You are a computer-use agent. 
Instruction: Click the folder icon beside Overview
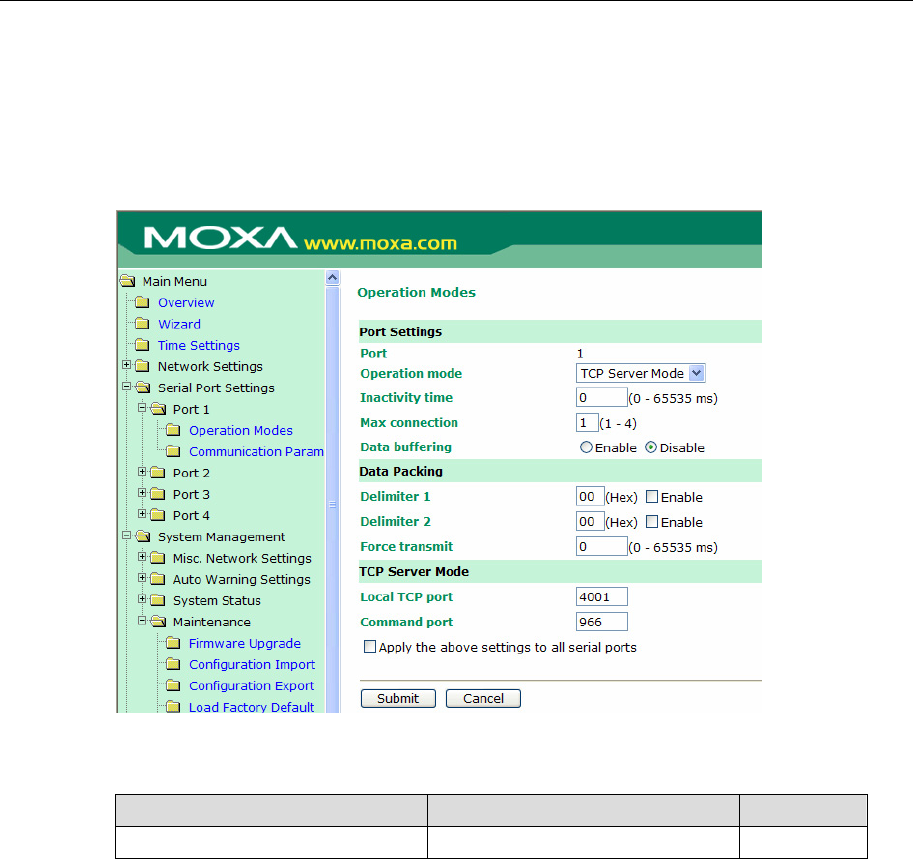coord(142,303)
